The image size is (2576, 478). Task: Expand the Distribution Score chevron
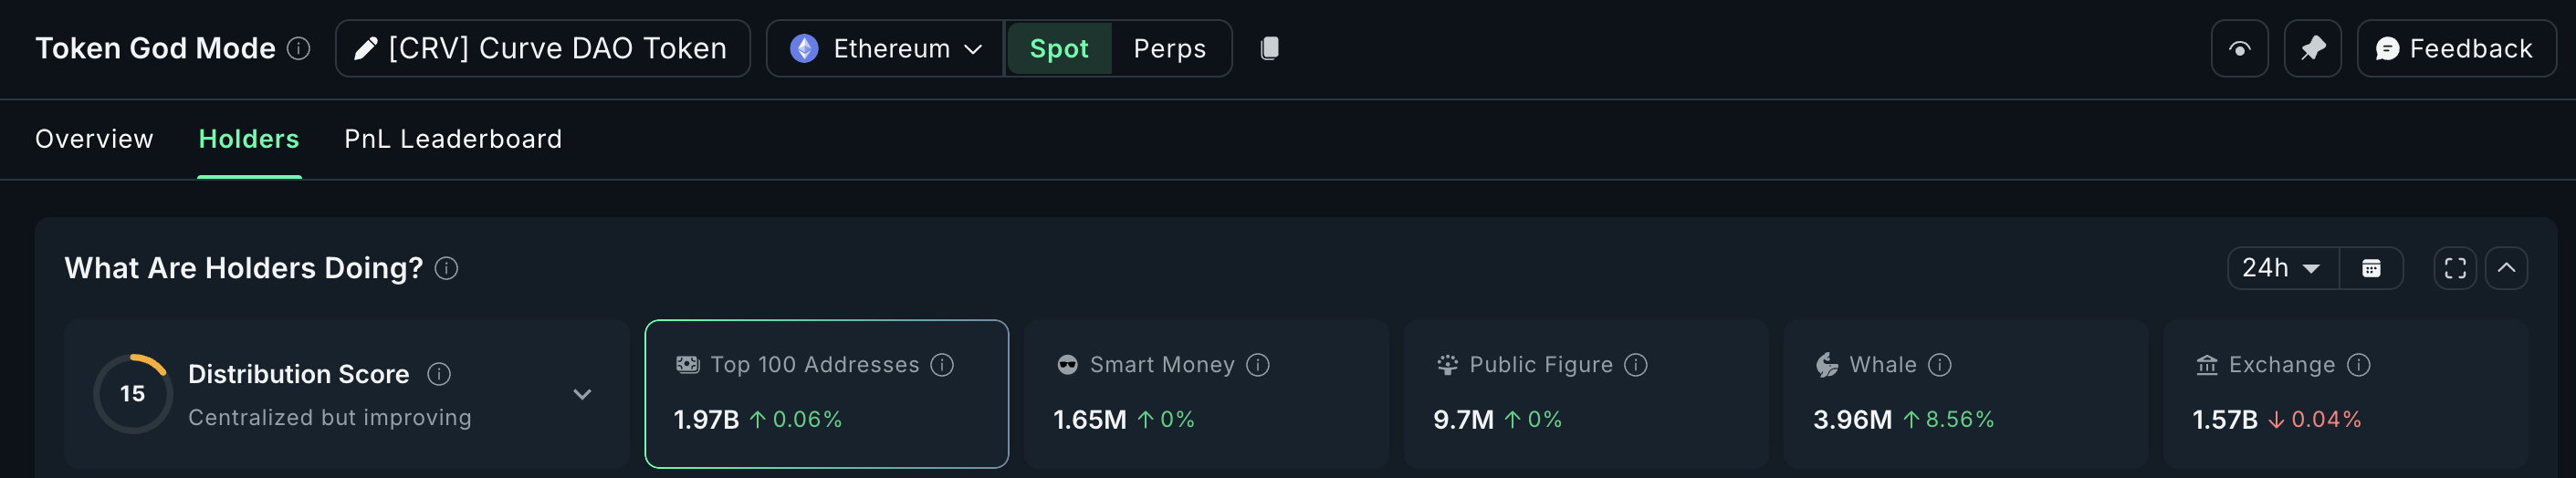[582, 394]
